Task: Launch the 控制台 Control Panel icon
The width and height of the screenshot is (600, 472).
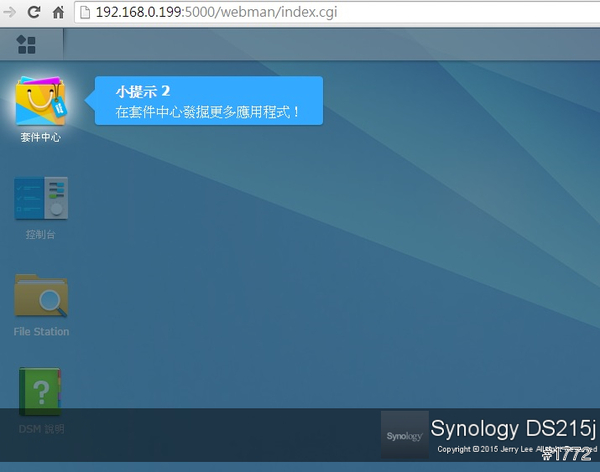Action: 41,198
